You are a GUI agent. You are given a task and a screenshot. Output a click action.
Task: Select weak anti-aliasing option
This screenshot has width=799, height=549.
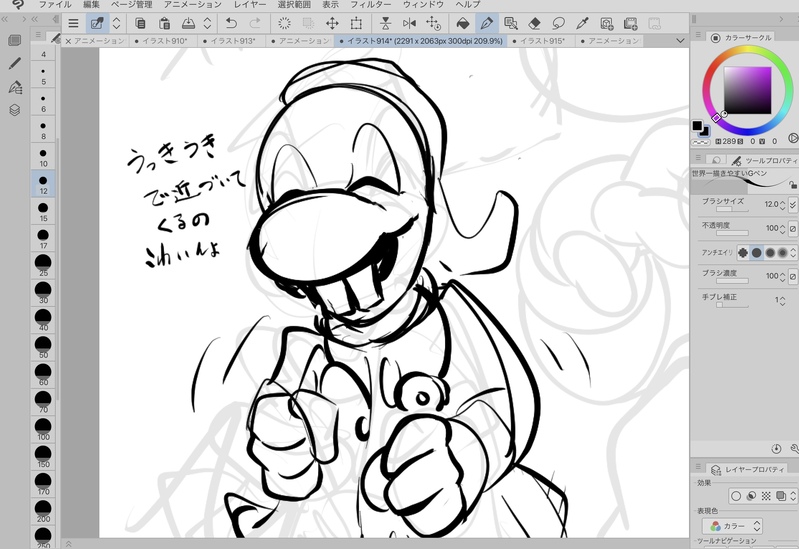pos(757,252)
